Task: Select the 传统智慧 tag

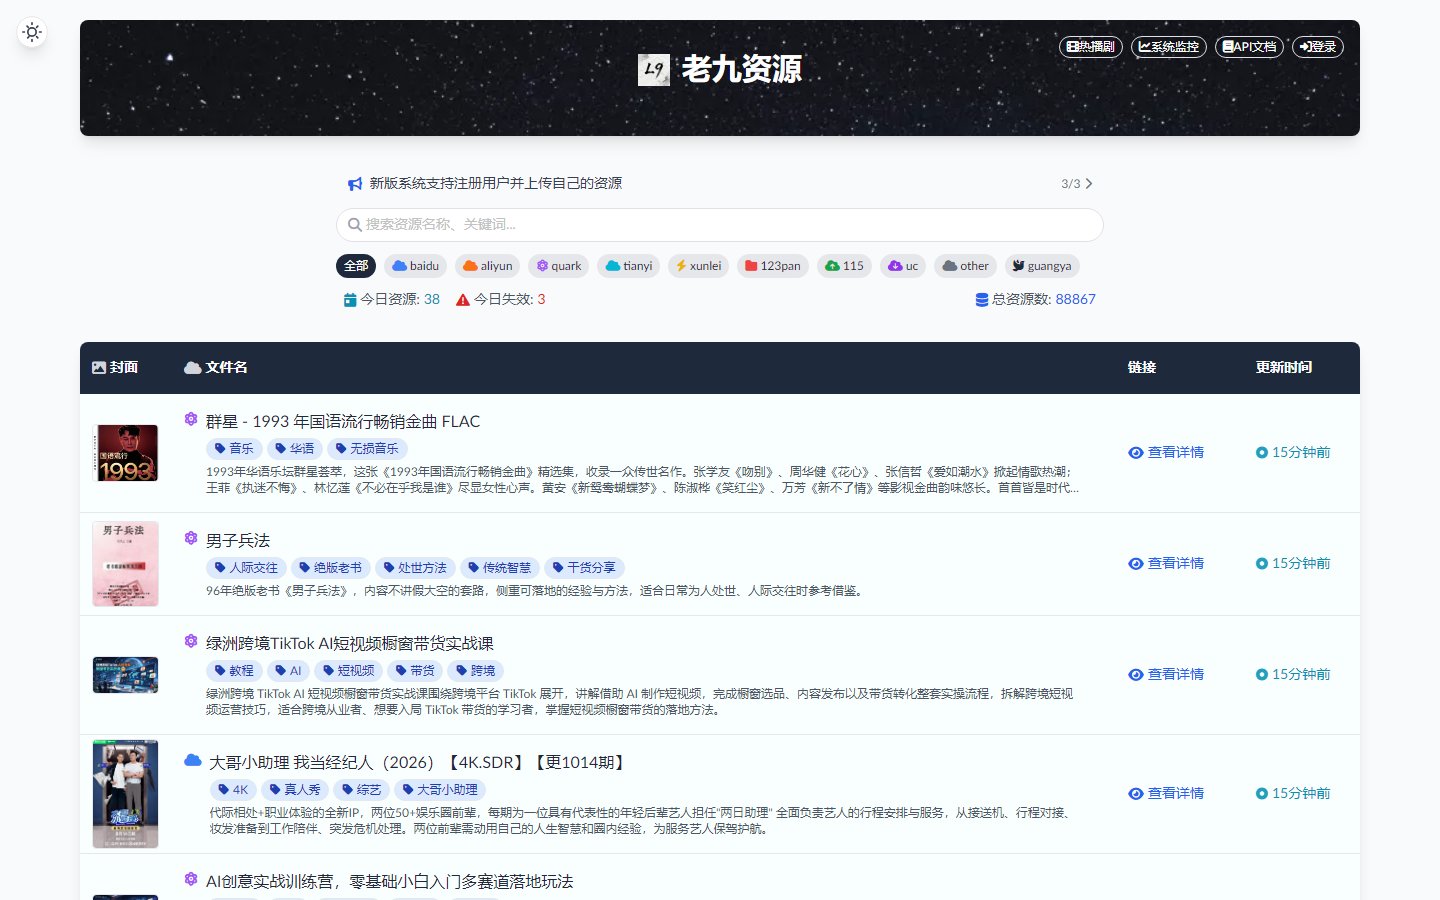Action: point(500,568)
